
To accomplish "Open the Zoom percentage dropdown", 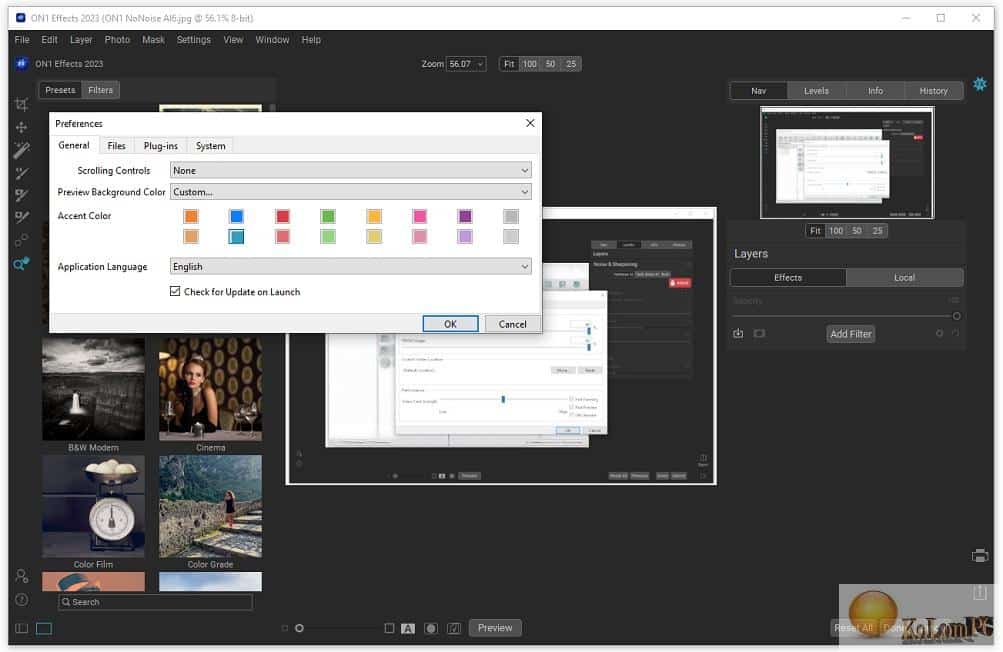I will [x=466, y=64].
